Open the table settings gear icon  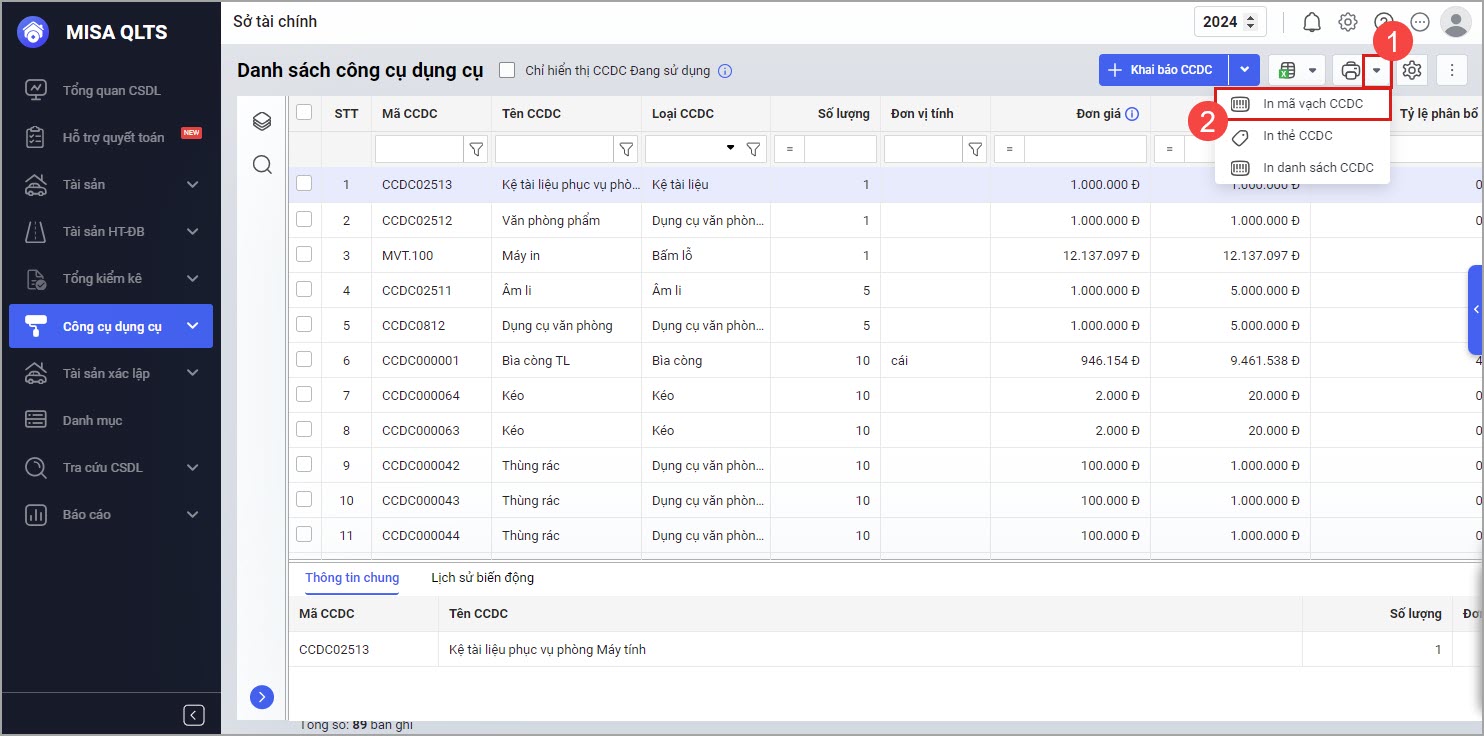tap(1412, 70)
